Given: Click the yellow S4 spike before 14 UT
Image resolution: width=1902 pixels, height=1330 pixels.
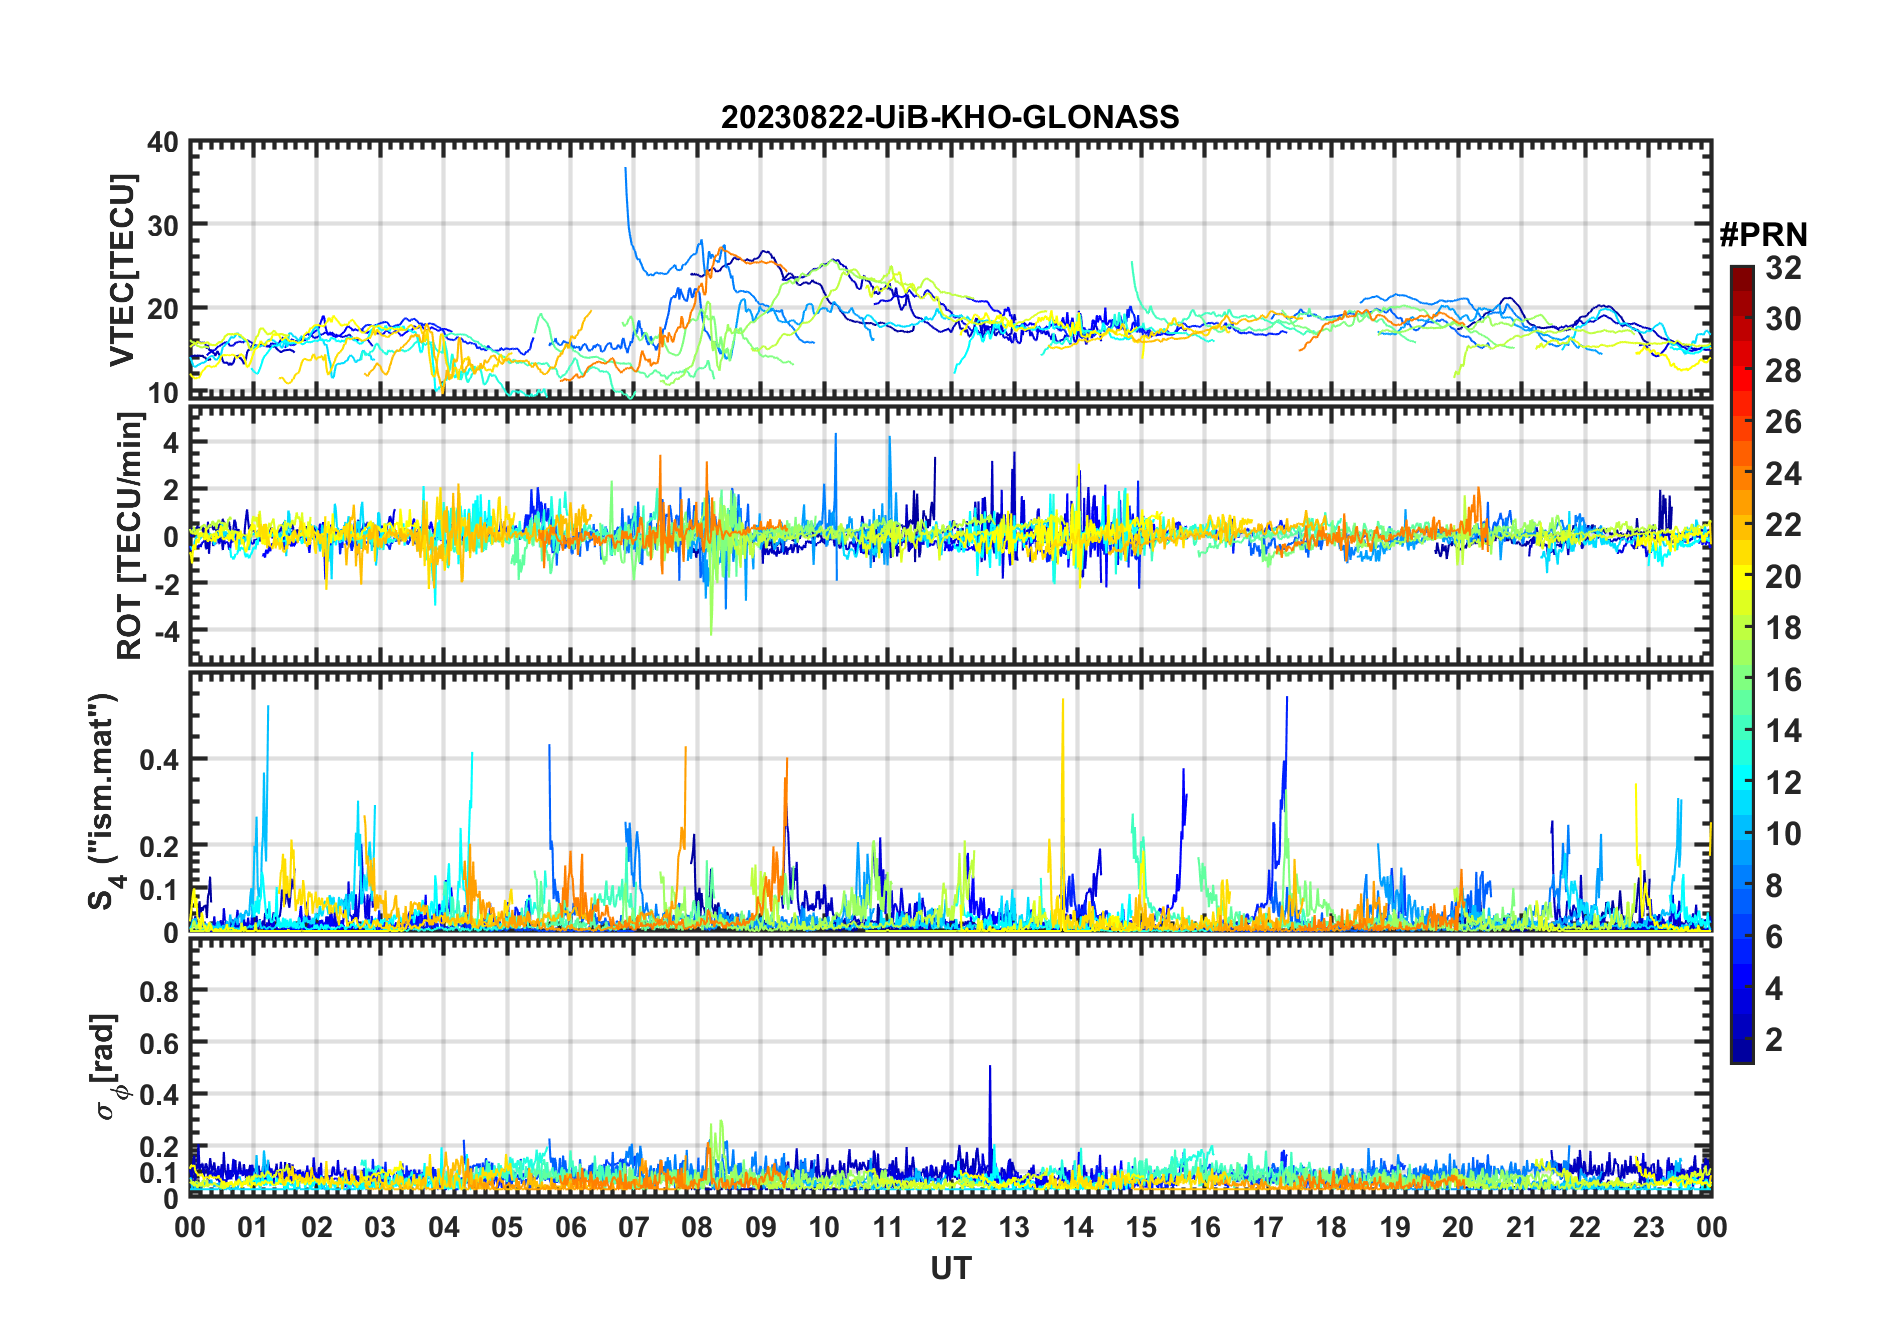Looking at the screenshot, I should (x=1062, y=700).
